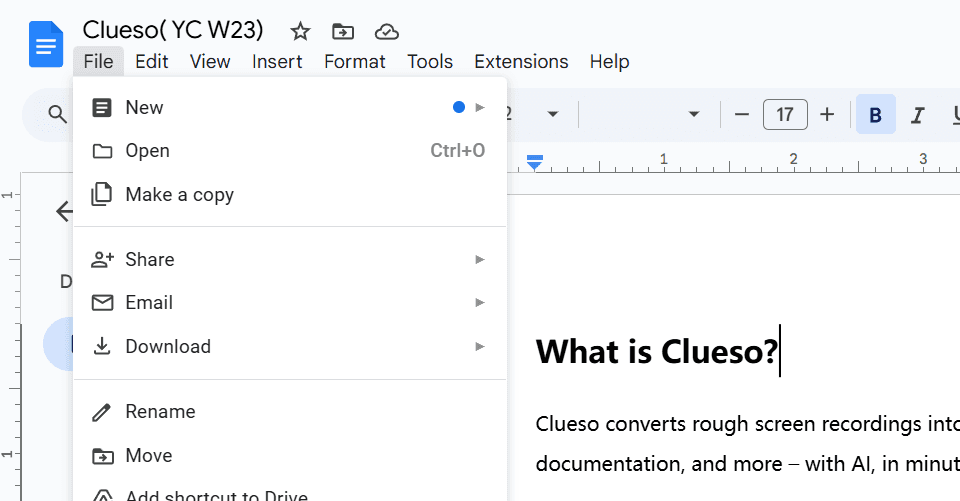Select New from File menu
The width and height of the screenshot is (960, 501).
click(290, 108)
